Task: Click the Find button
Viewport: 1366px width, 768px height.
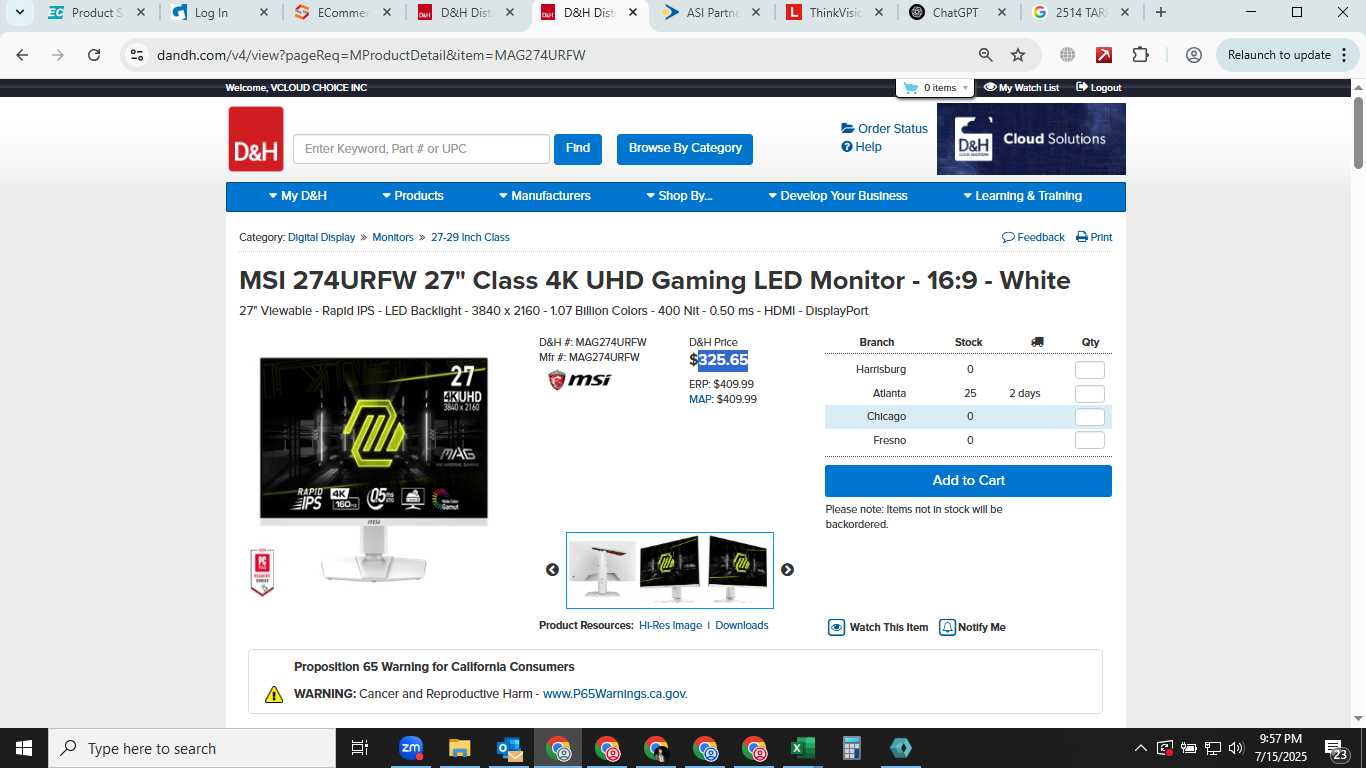Action: 578,149
